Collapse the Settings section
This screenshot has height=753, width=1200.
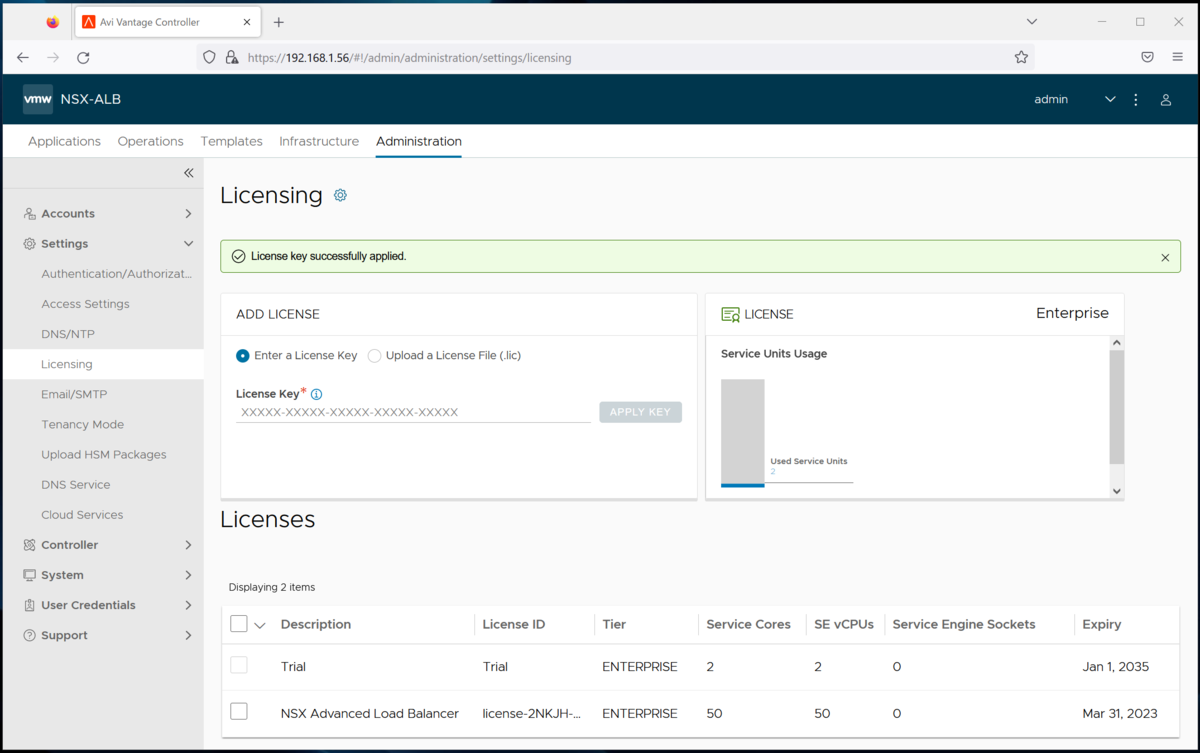[188, 244]
